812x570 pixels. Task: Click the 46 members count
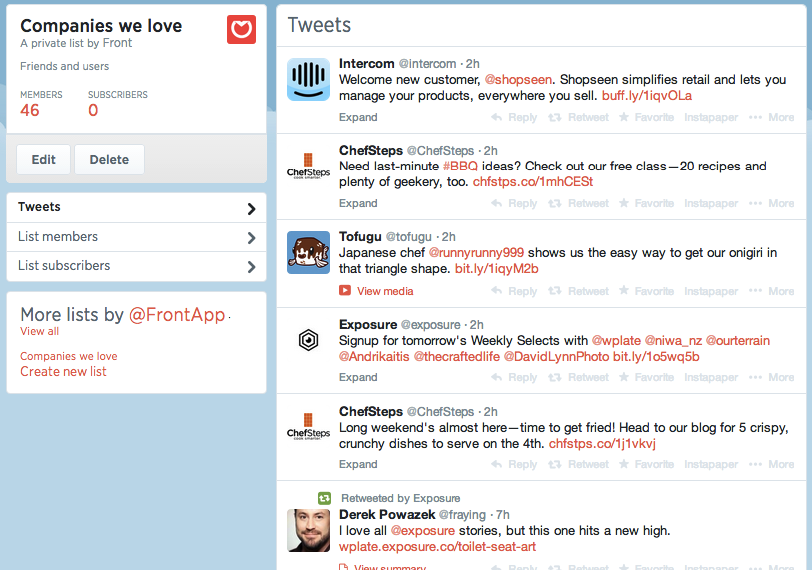pos(30,110)
